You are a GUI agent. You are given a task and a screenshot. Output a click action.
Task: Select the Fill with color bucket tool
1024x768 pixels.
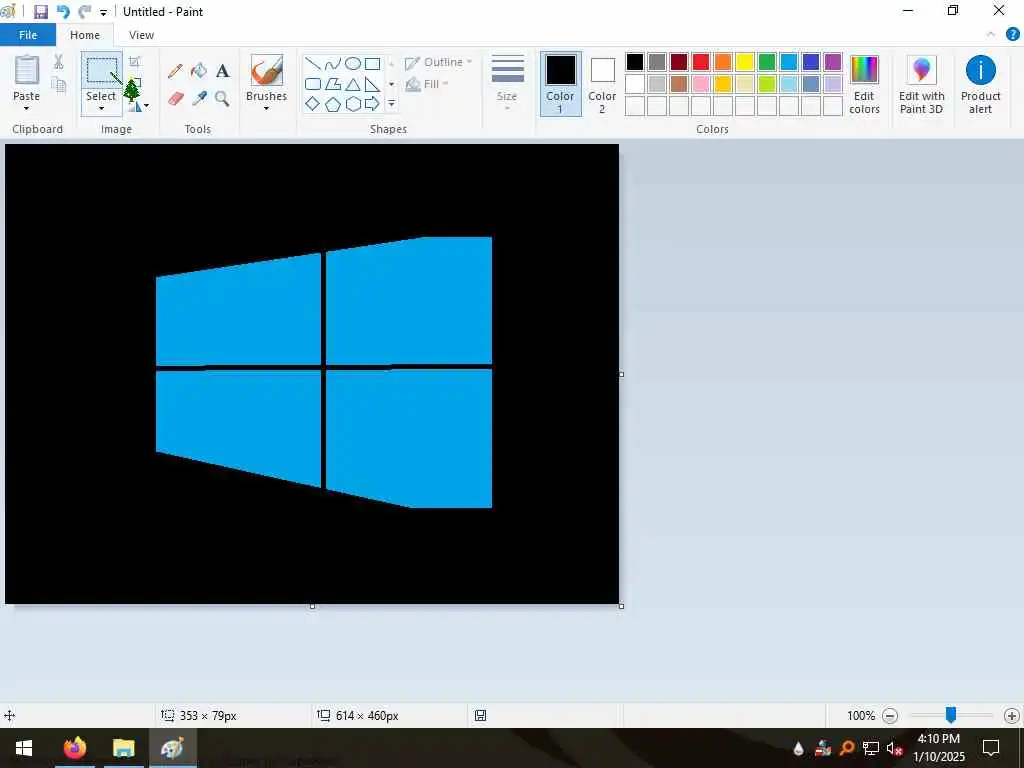point(199,71)
